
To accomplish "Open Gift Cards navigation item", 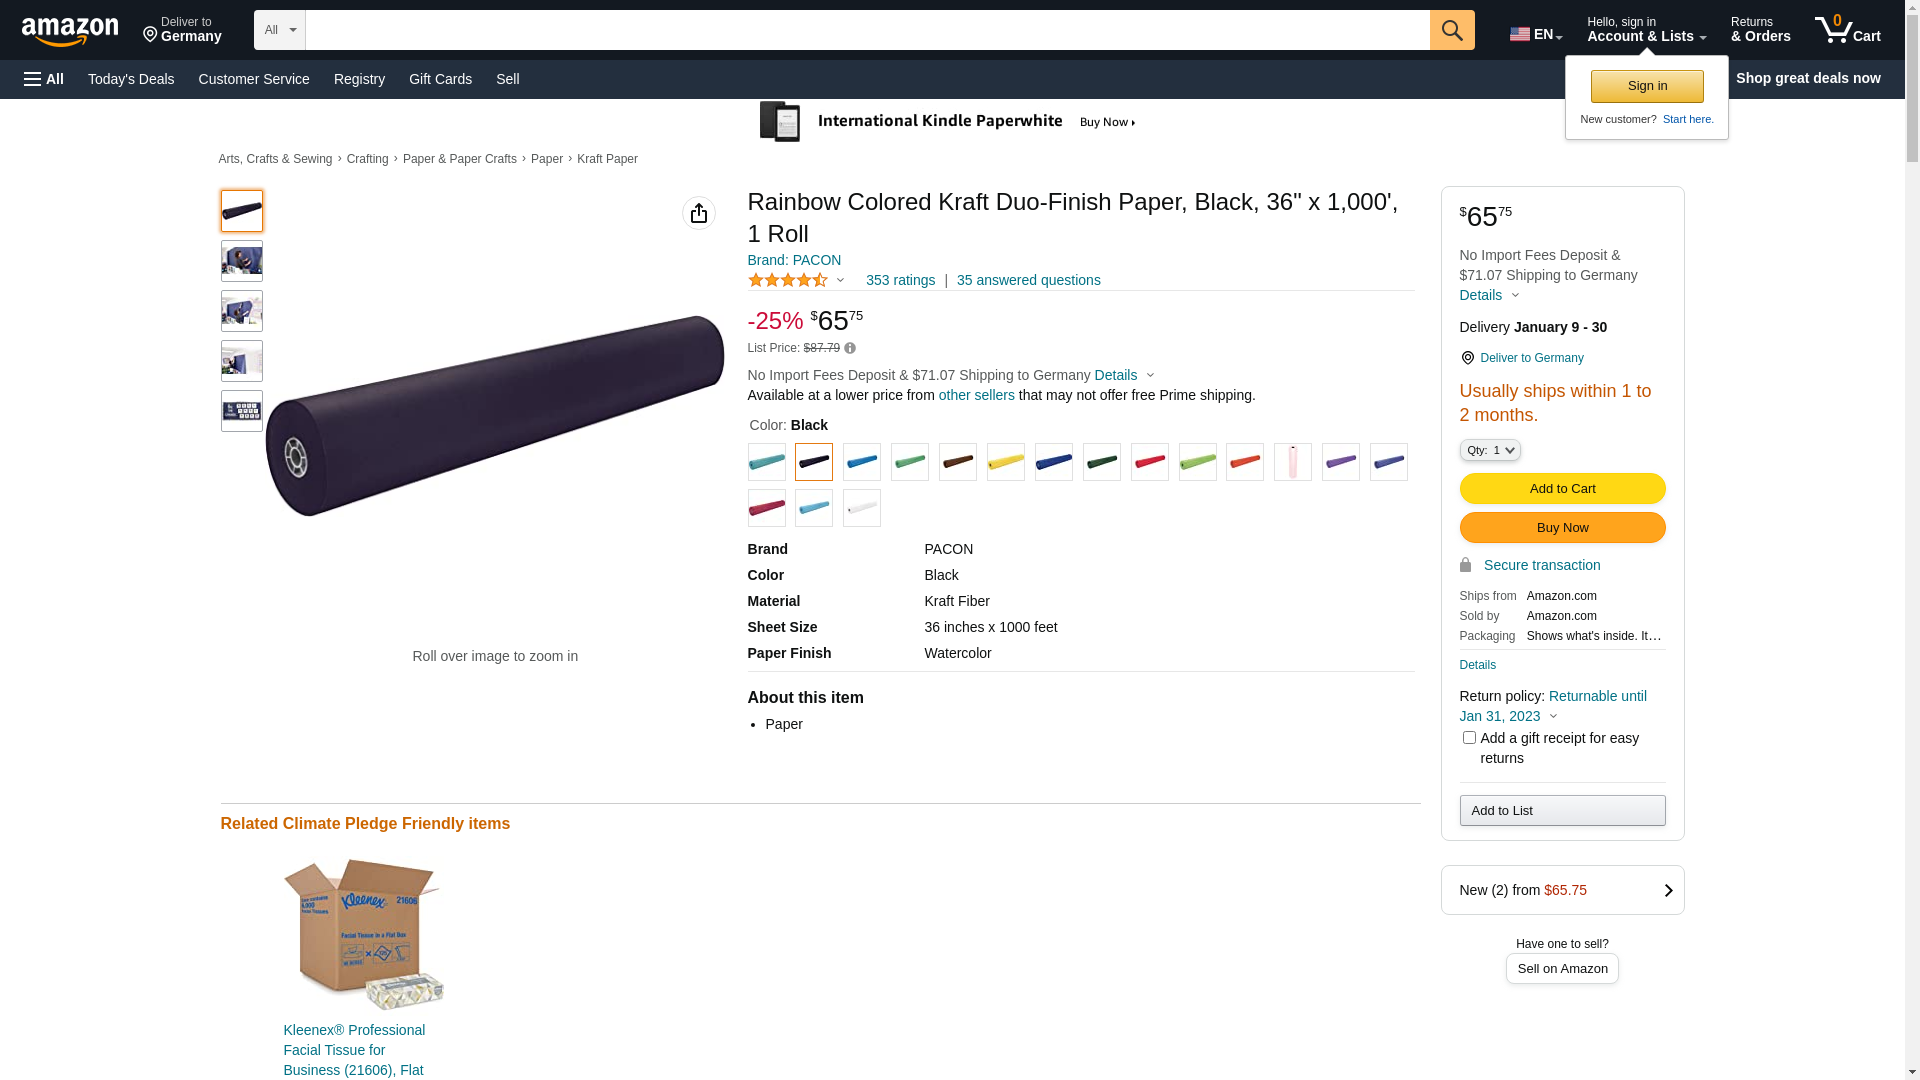I will (x=440, y=79).
